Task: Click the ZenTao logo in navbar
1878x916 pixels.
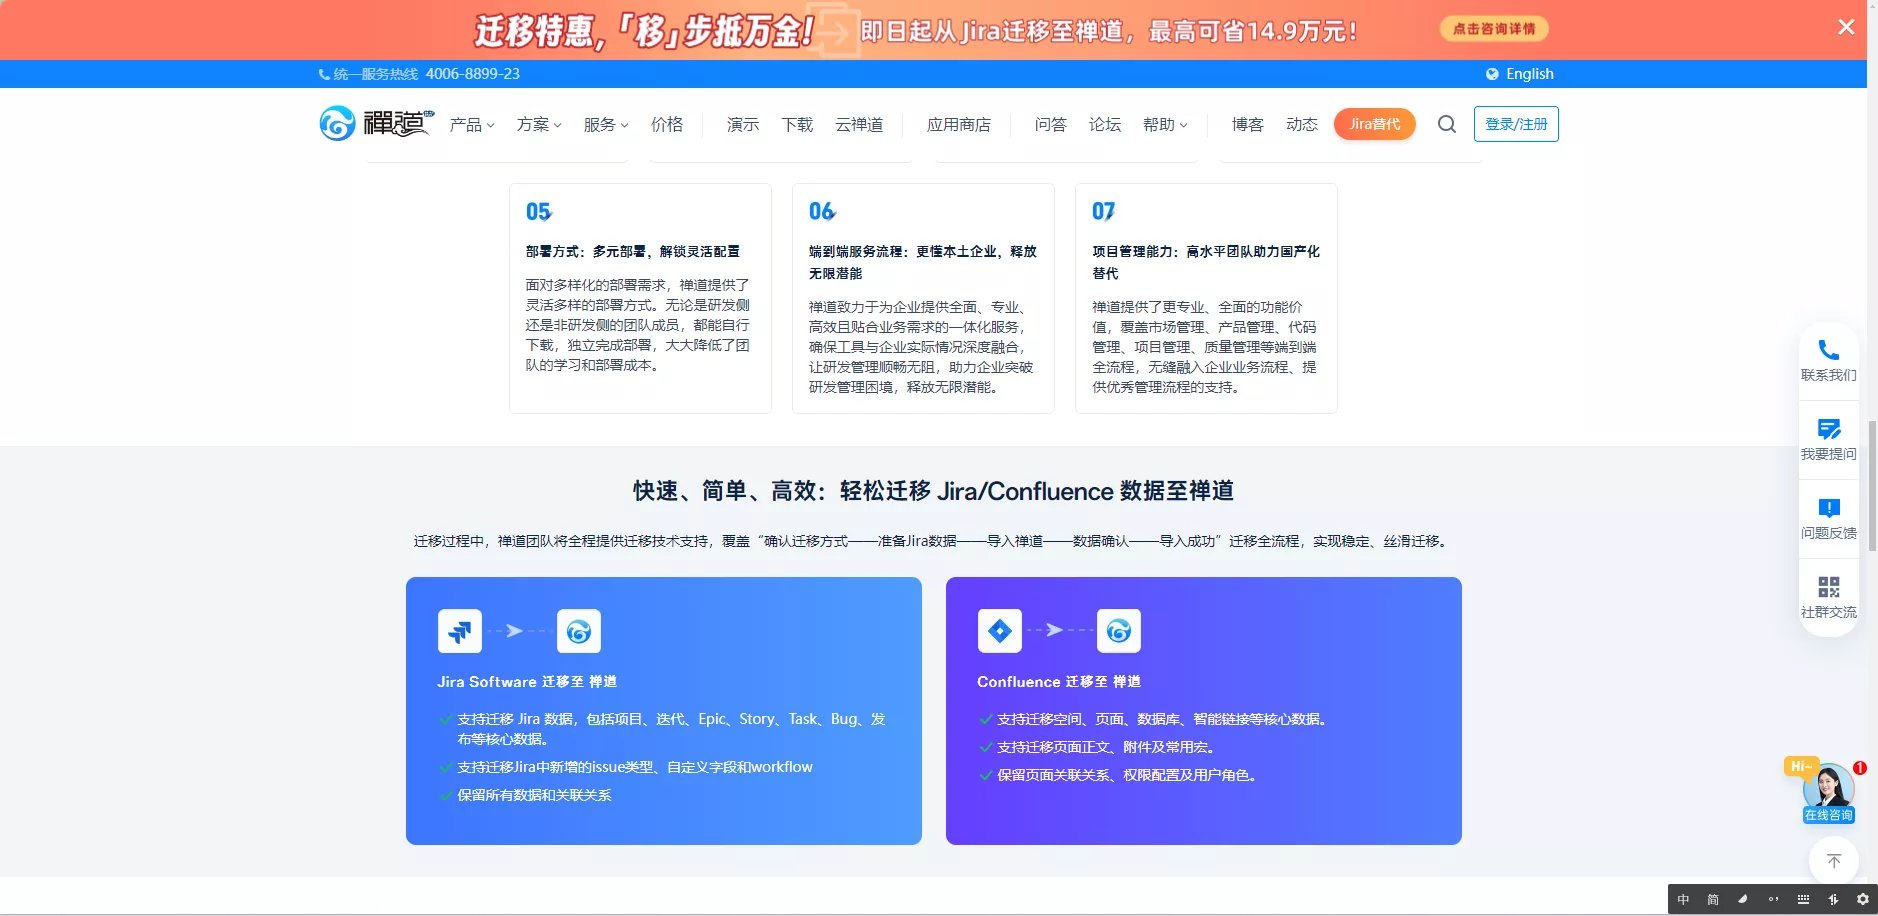Action: (x=377, y=123)
